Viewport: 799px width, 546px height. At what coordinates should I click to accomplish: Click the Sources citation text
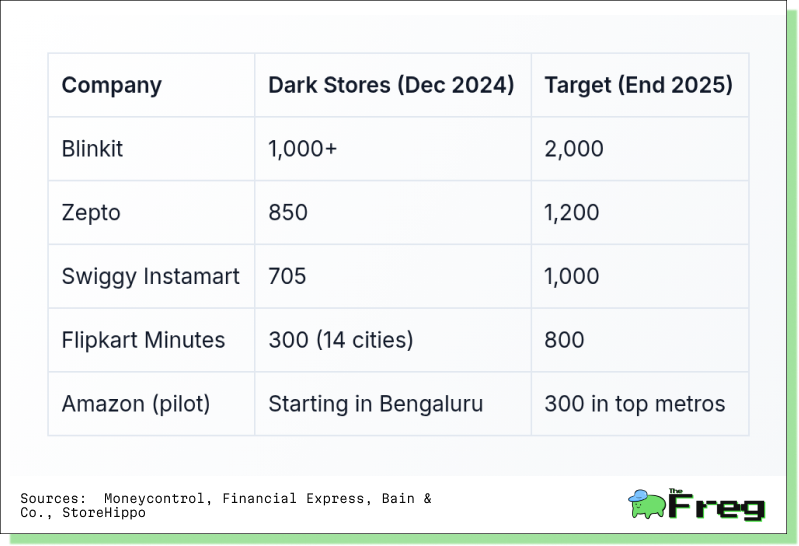pyautogui.click(x=226, y=505)
